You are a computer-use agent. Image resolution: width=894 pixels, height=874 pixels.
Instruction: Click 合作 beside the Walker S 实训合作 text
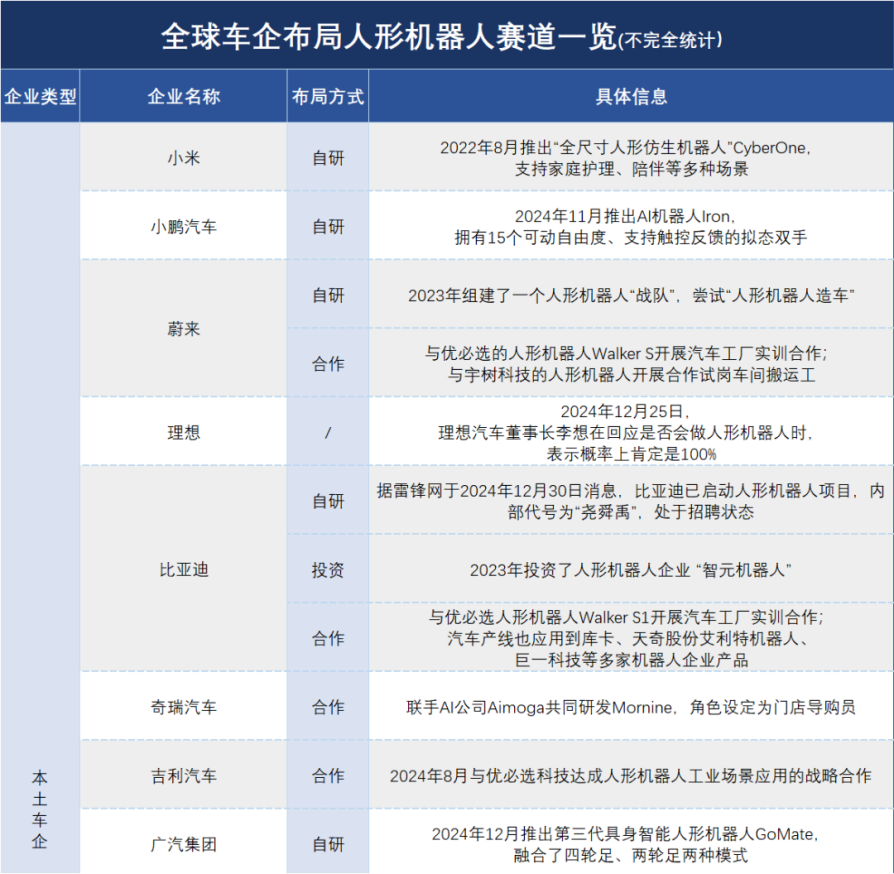tap(328, 363)
